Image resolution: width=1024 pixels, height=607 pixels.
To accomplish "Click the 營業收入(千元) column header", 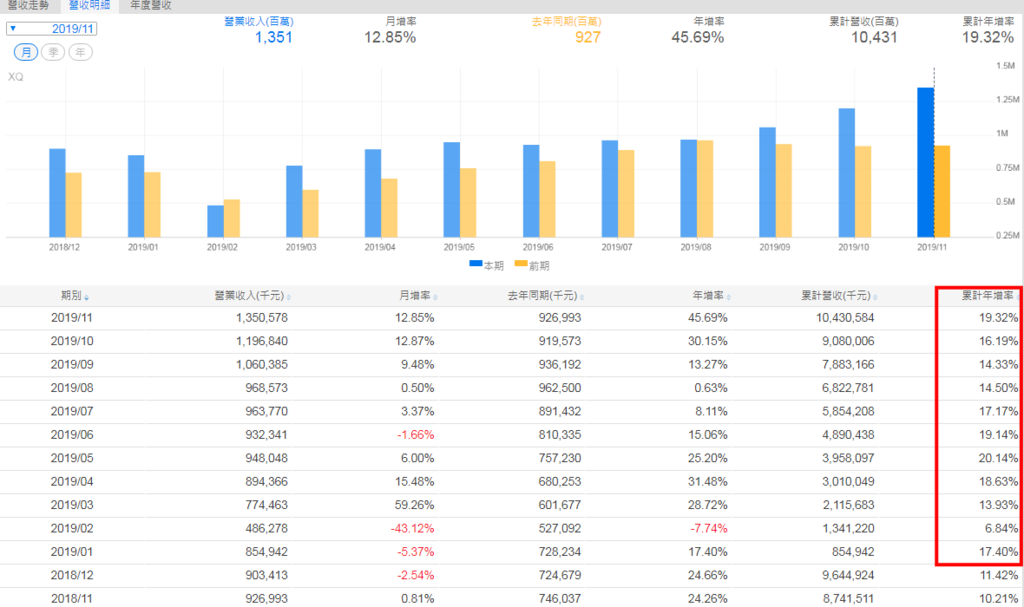I will pyautogui.click(x=249, y=296).
